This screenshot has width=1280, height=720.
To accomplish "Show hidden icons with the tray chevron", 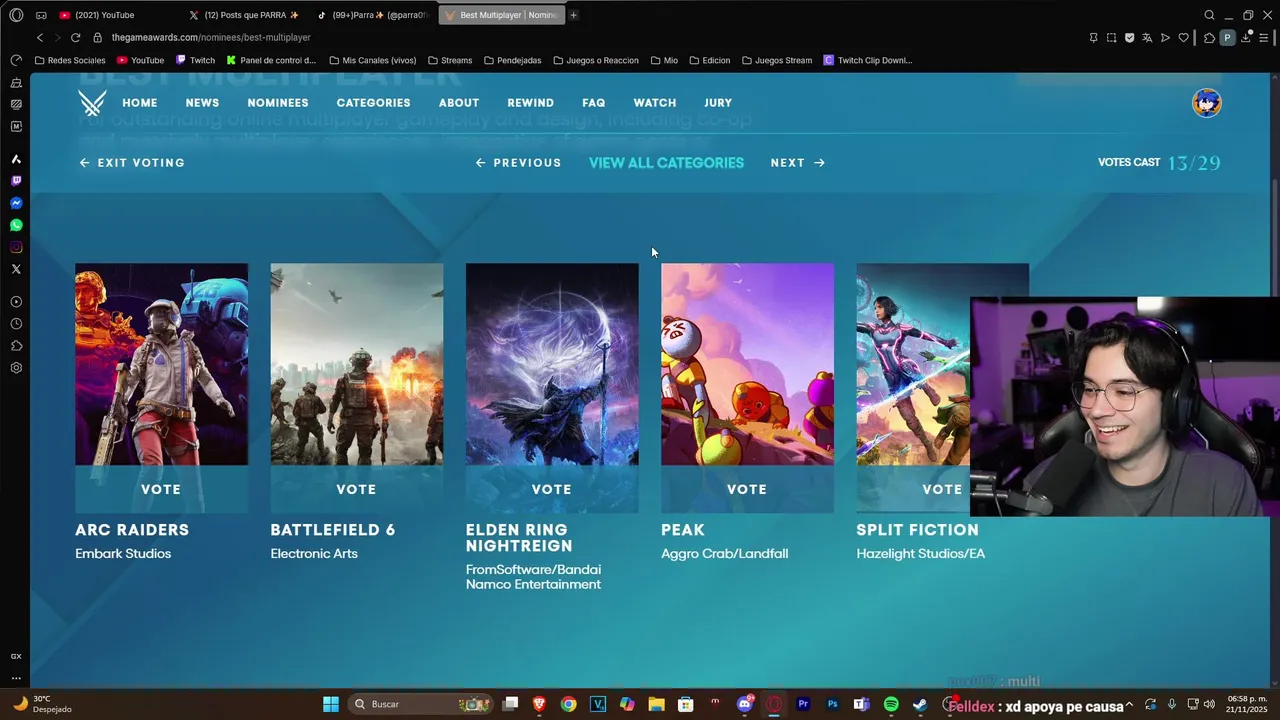I will pyautogui.click(x=1131, y=704).
